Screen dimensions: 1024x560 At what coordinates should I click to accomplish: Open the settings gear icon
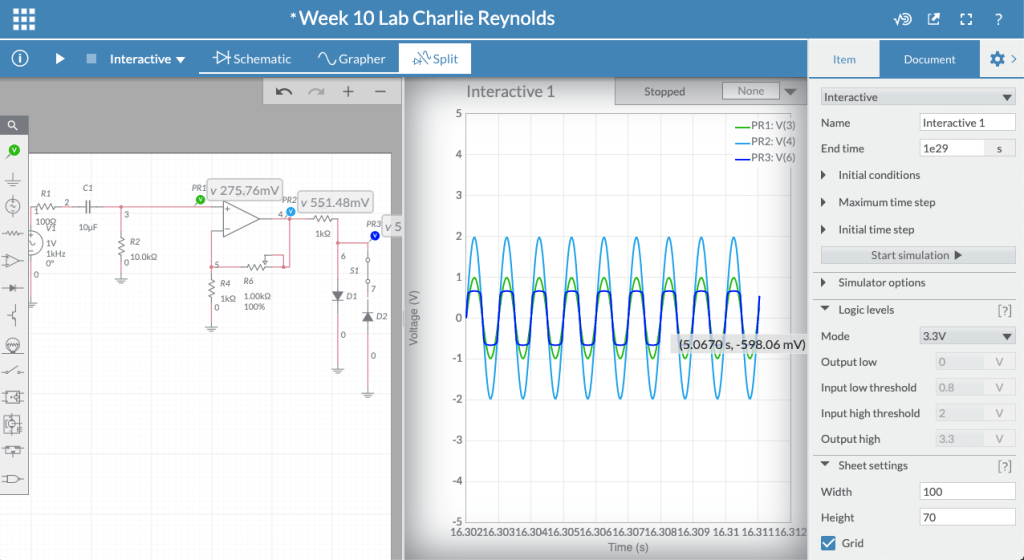(x=997, y=59)
